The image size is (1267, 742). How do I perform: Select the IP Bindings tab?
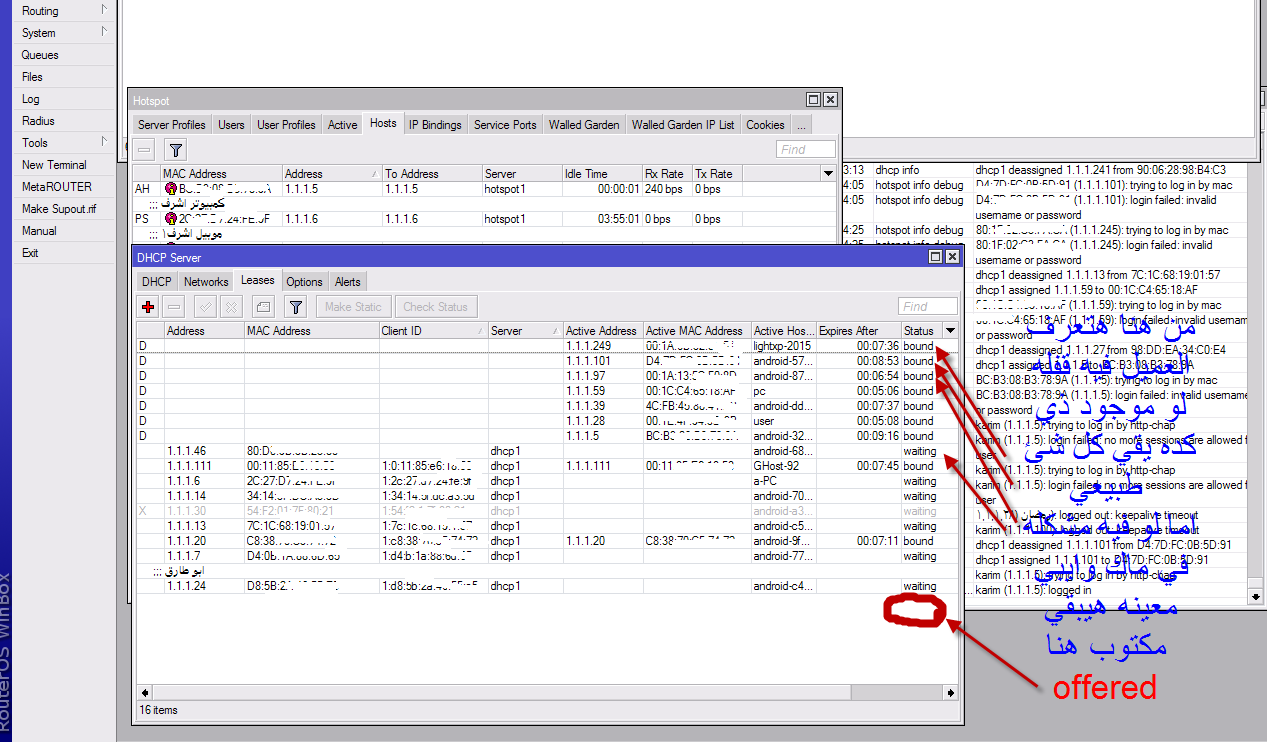tap(435, 125)
